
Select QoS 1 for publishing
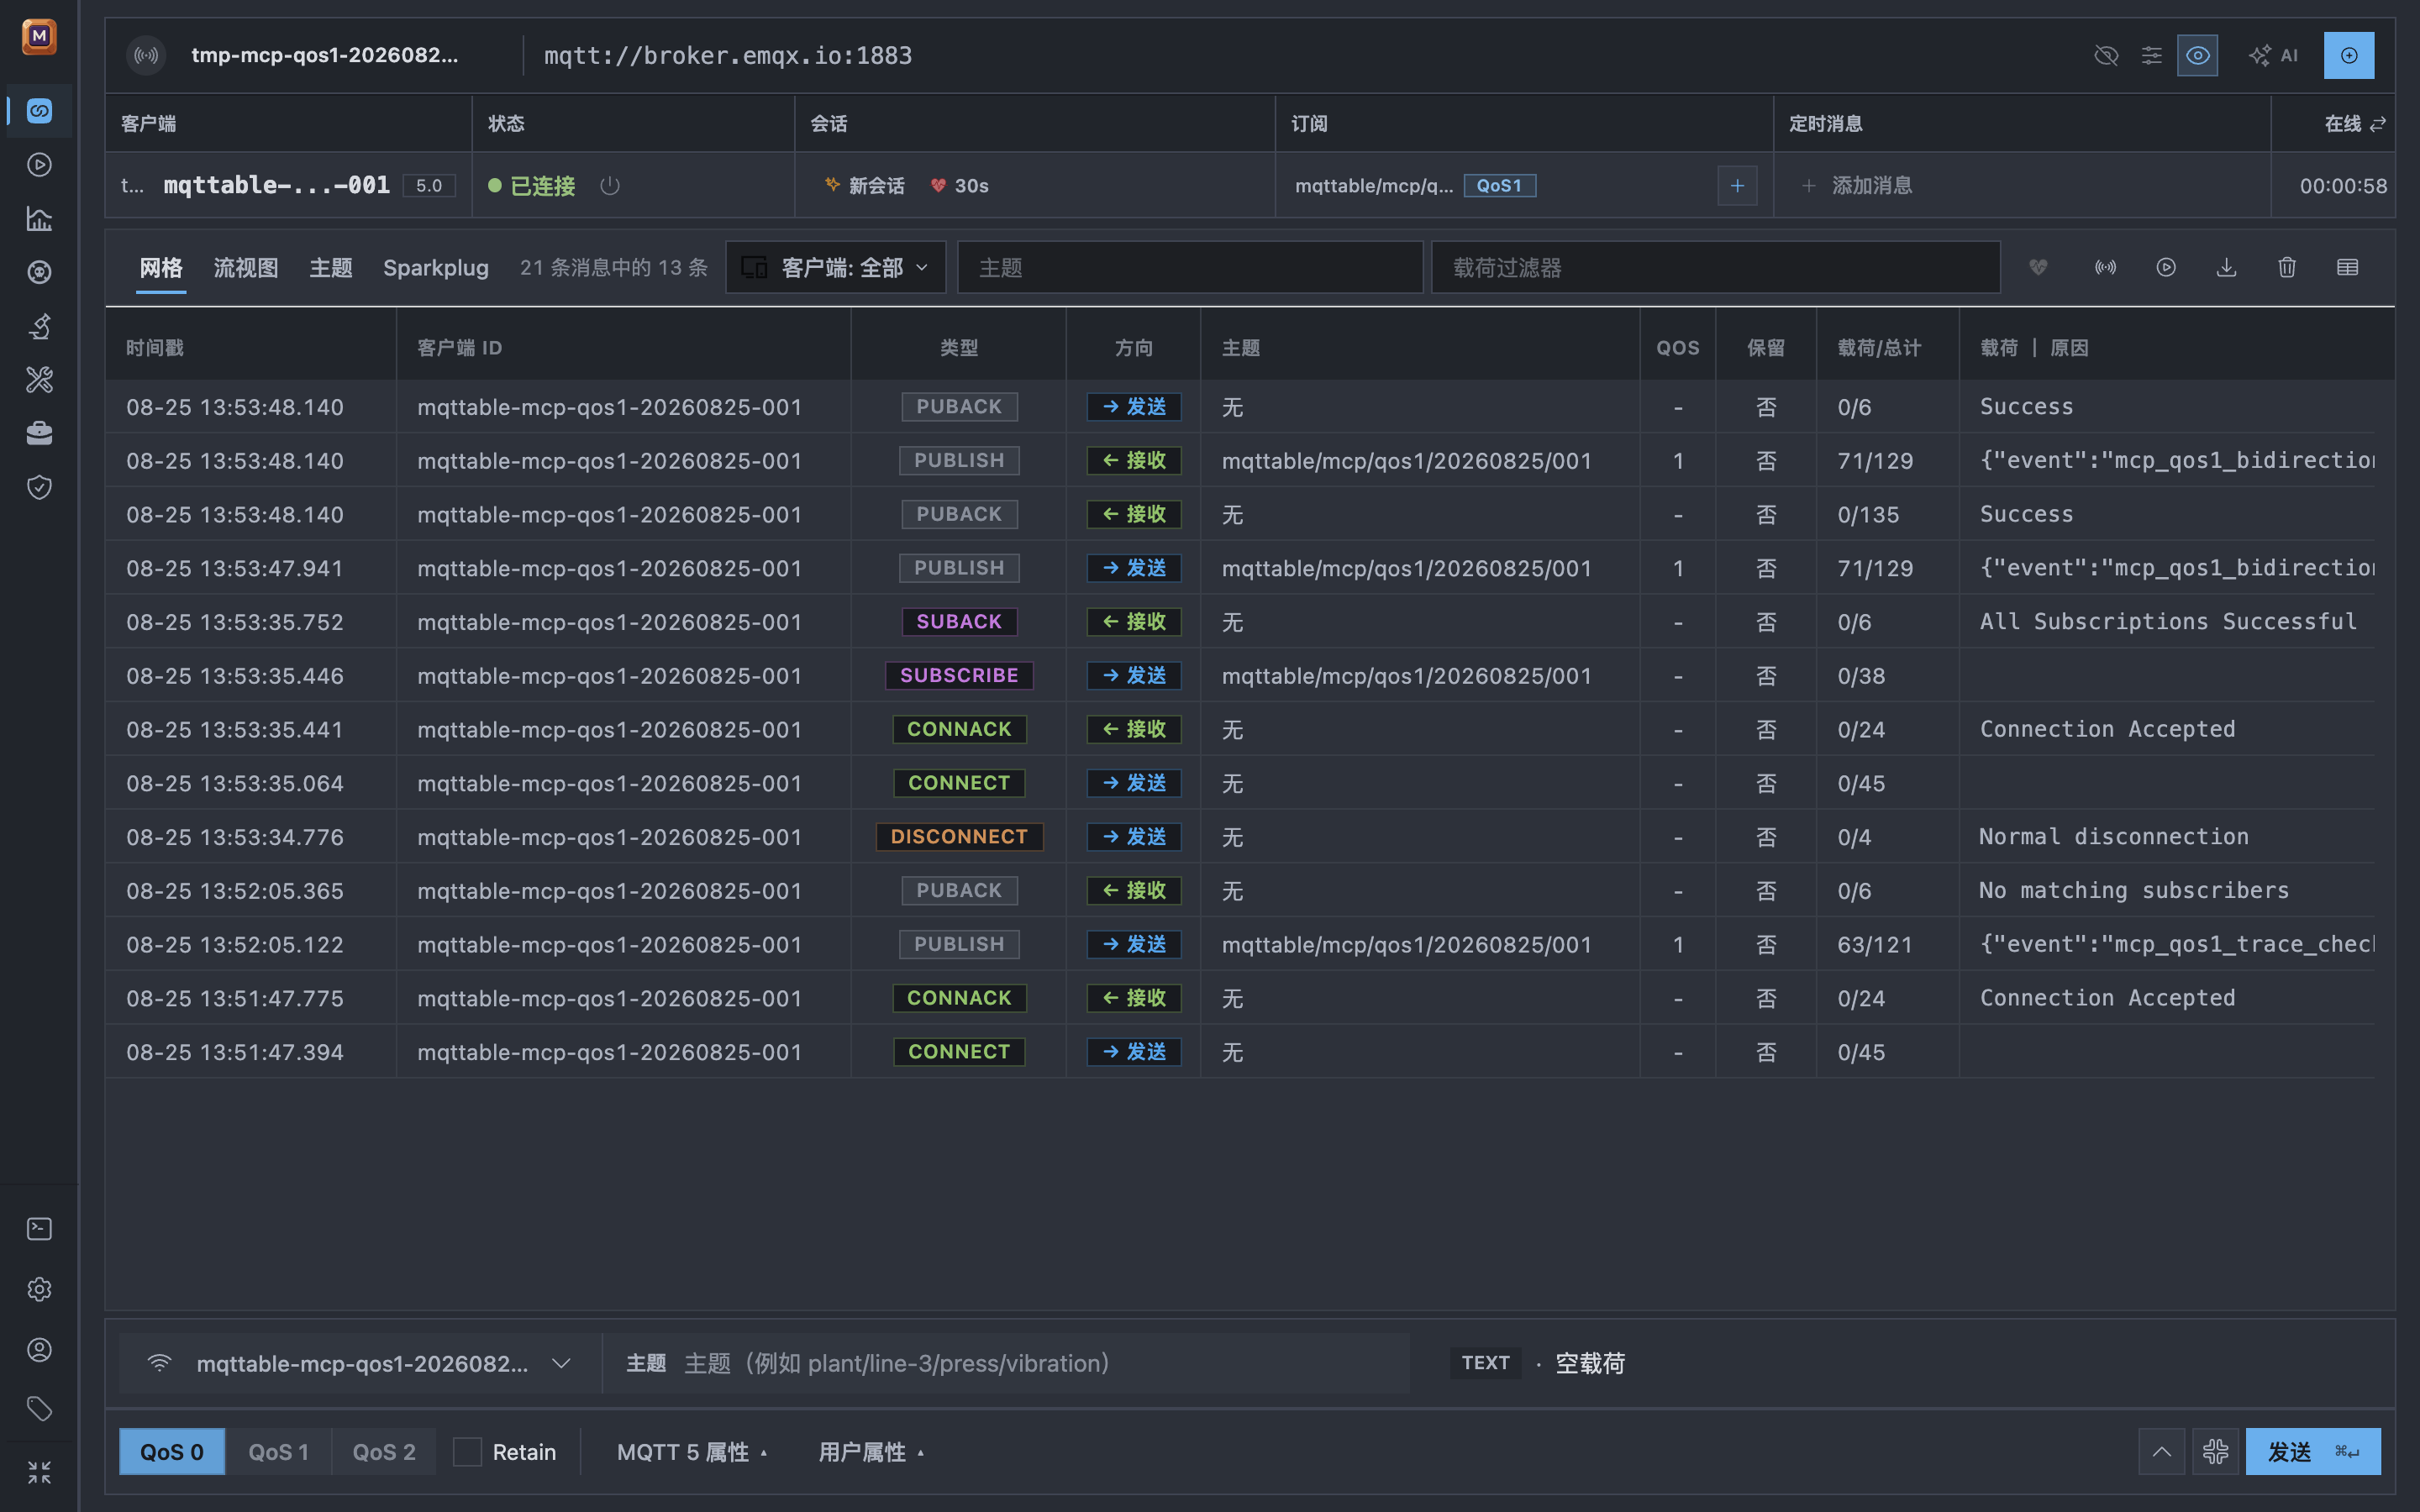tap(278, 1451)
